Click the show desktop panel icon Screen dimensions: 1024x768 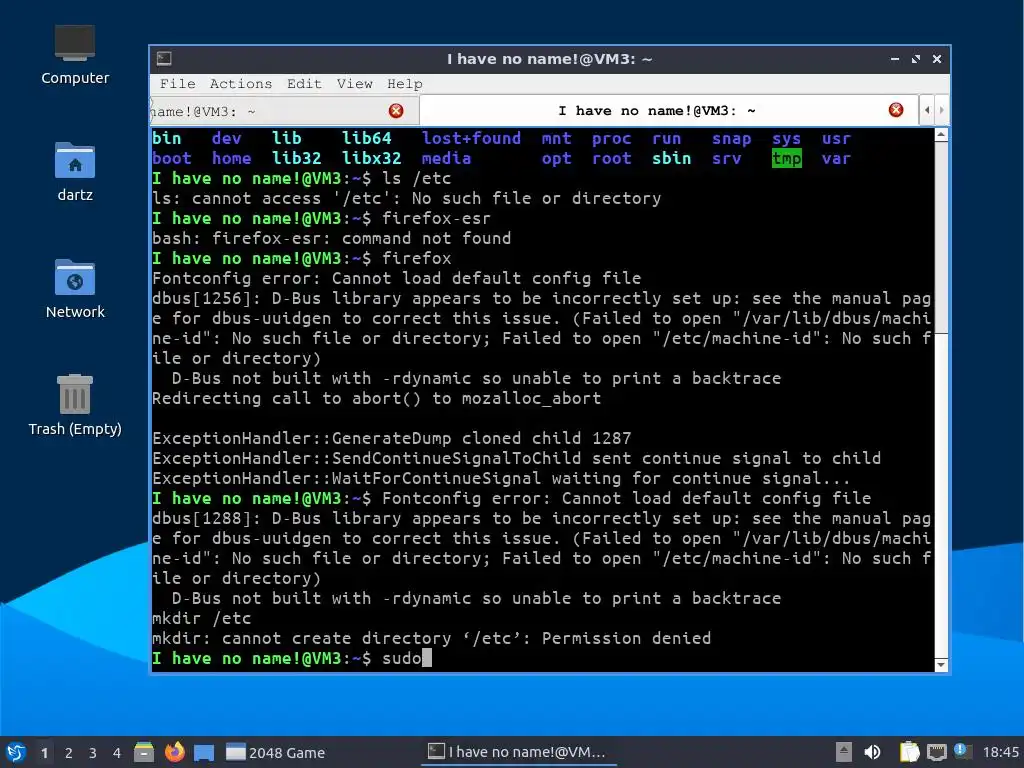[204, 753]
